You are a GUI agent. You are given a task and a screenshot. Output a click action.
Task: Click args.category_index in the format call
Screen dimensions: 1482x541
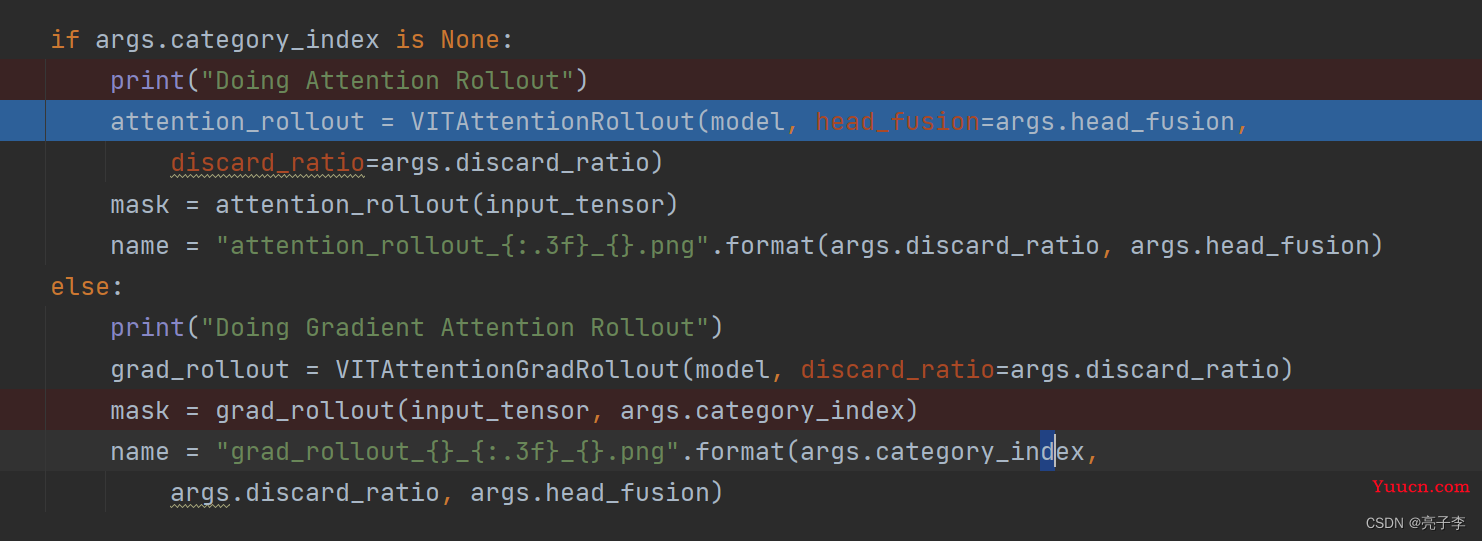(x=942, y=452)
